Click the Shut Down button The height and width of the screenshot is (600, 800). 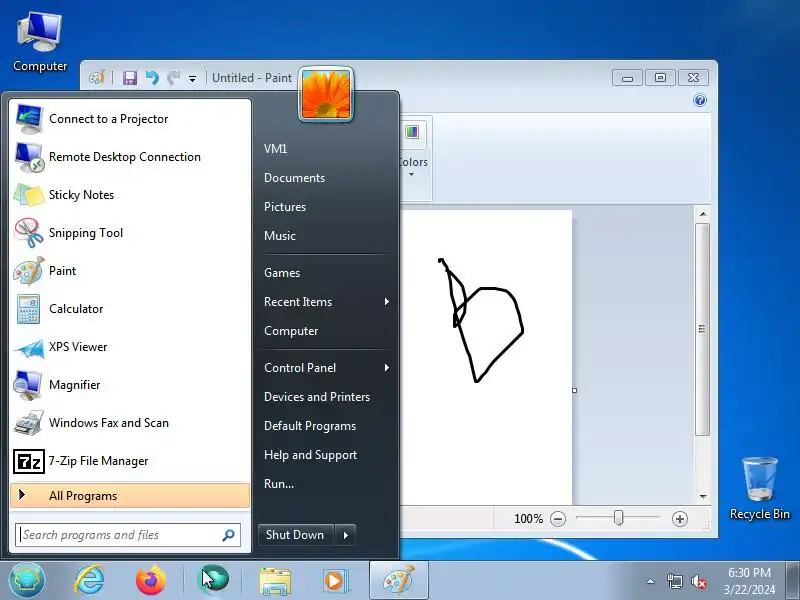296,535
